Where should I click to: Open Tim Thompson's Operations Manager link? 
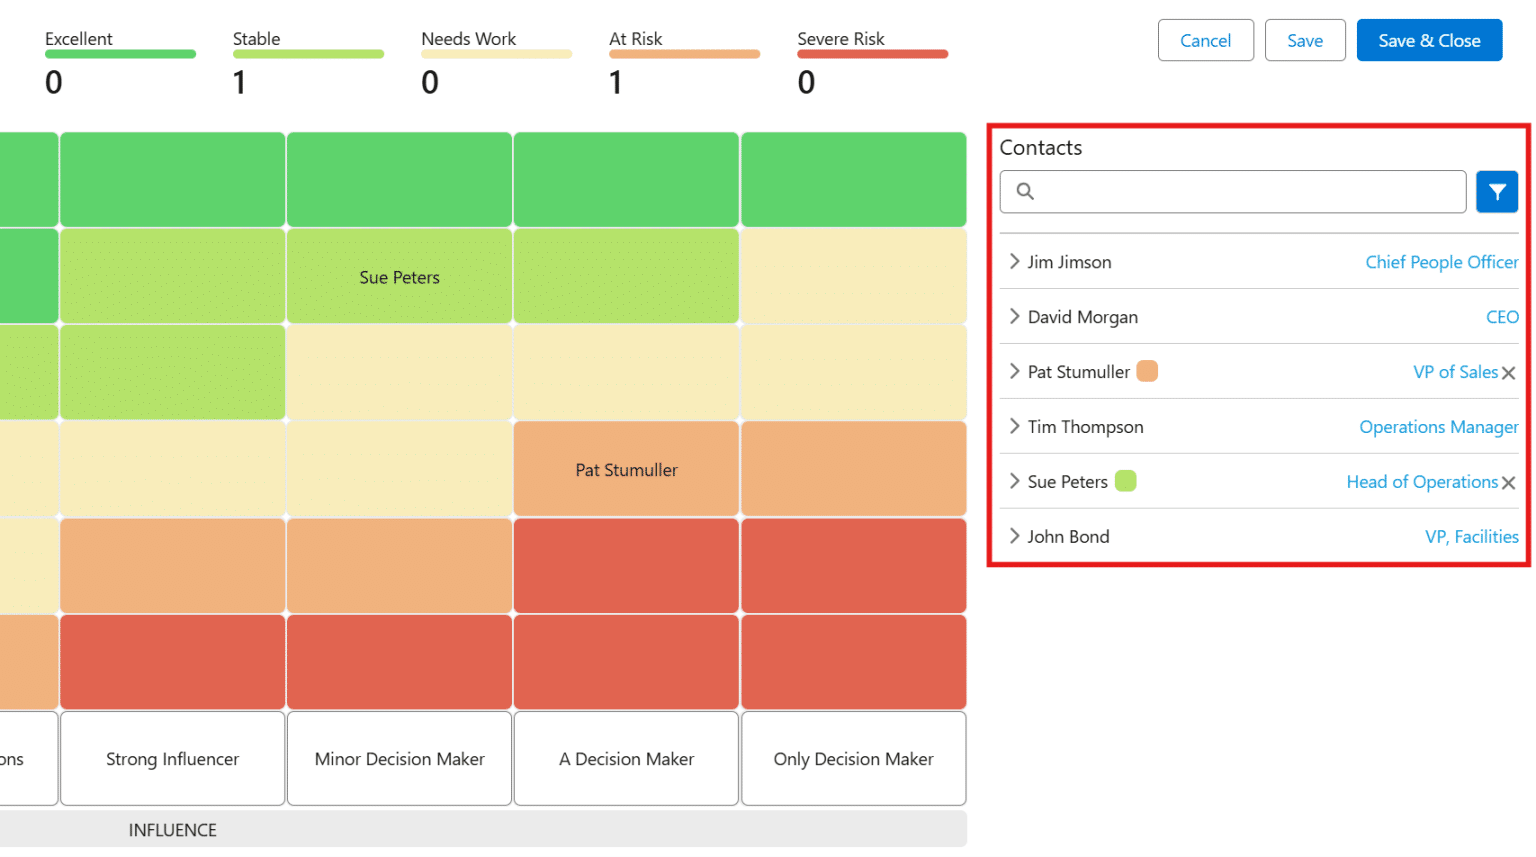tap(1438, 427)
